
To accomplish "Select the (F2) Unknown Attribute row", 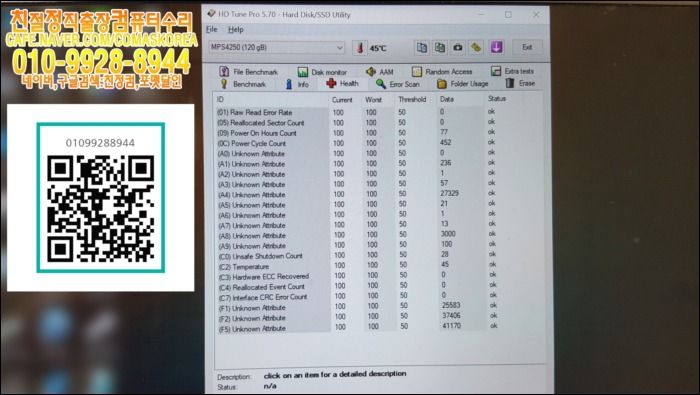I will tap(357, 317).
